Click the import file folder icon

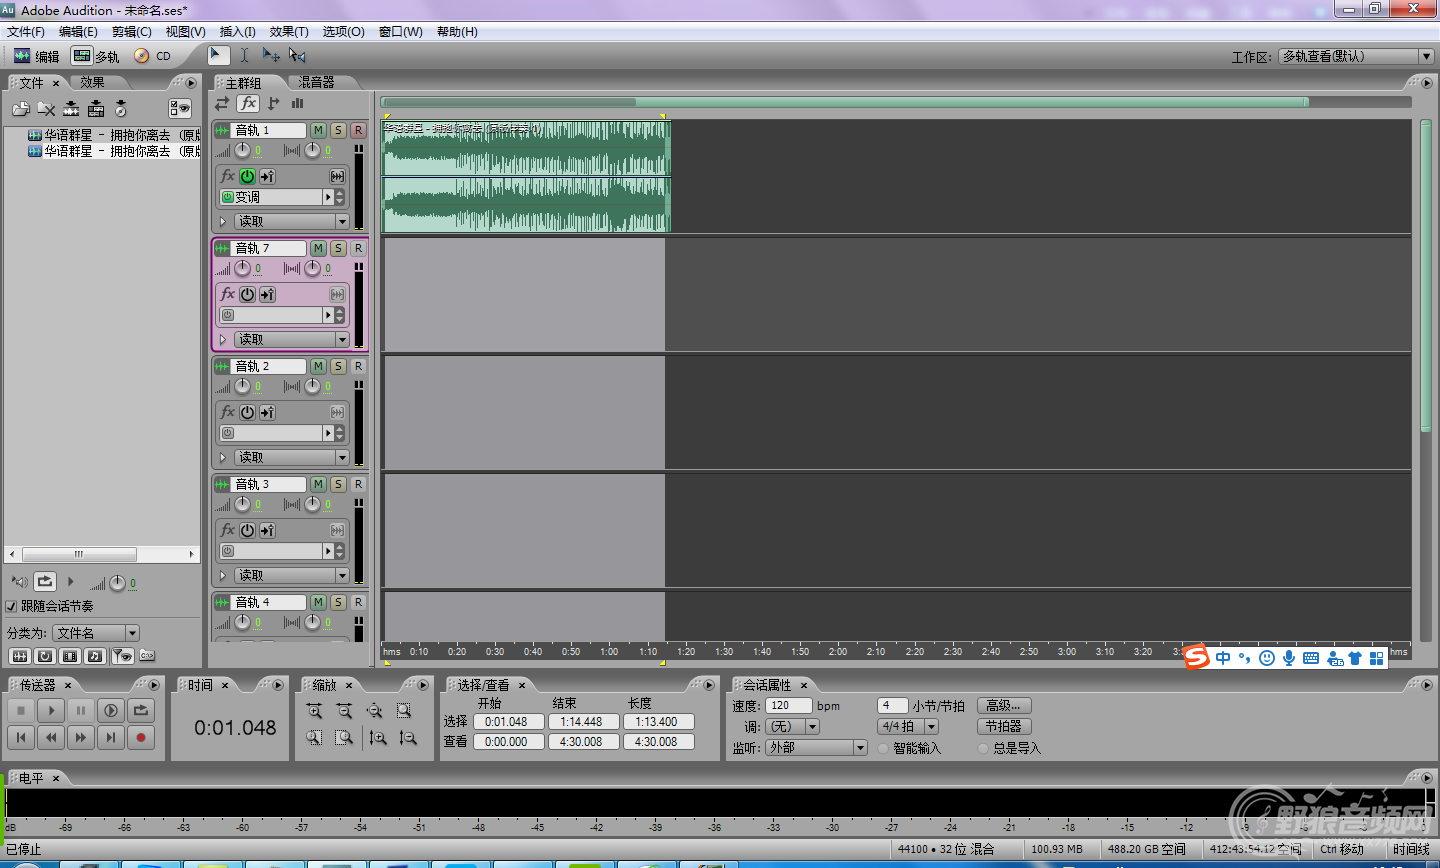21,108
